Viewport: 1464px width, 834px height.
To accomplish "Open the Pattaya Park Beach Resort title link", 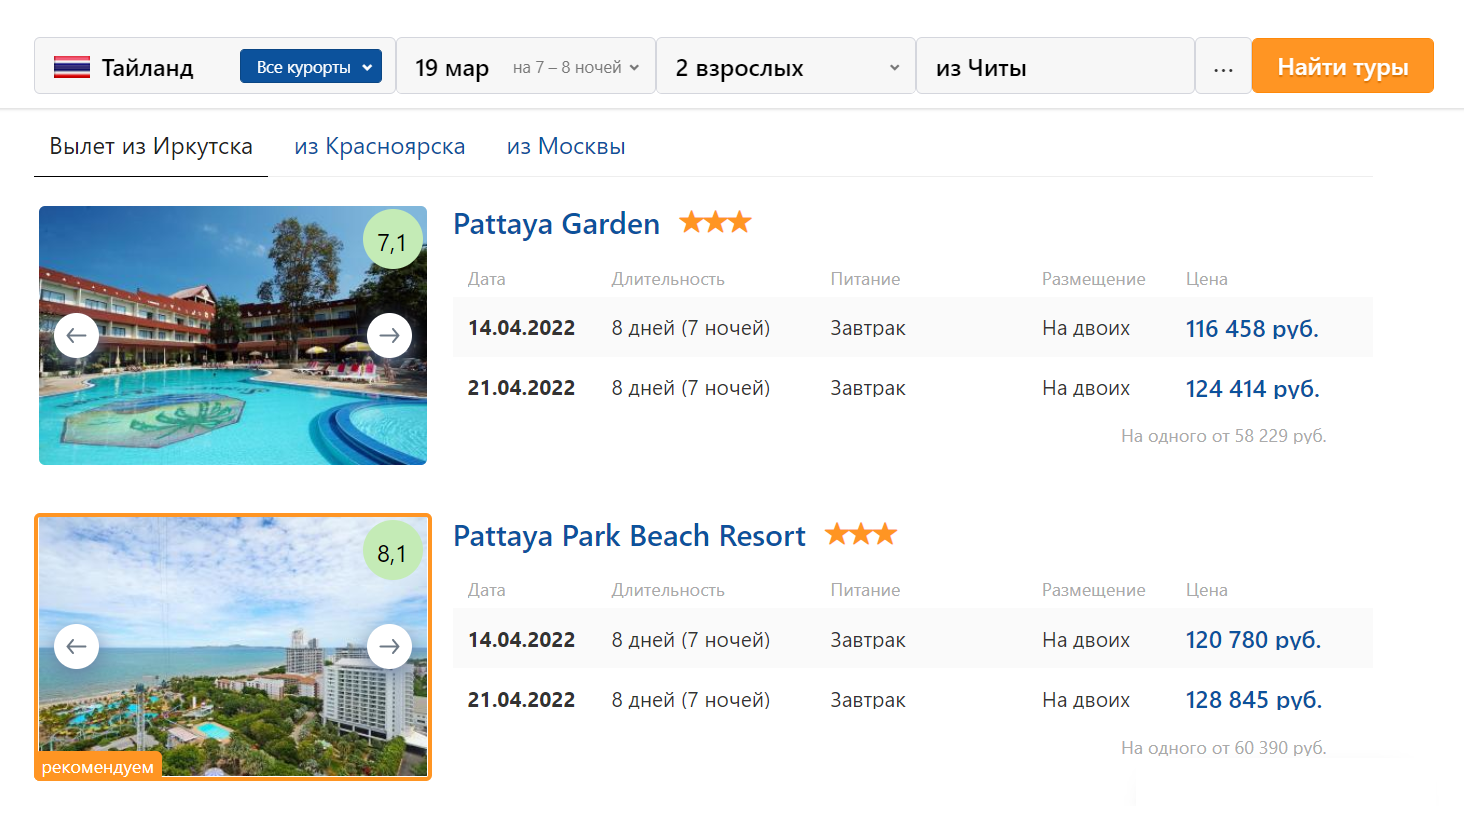I will [629, 535].
